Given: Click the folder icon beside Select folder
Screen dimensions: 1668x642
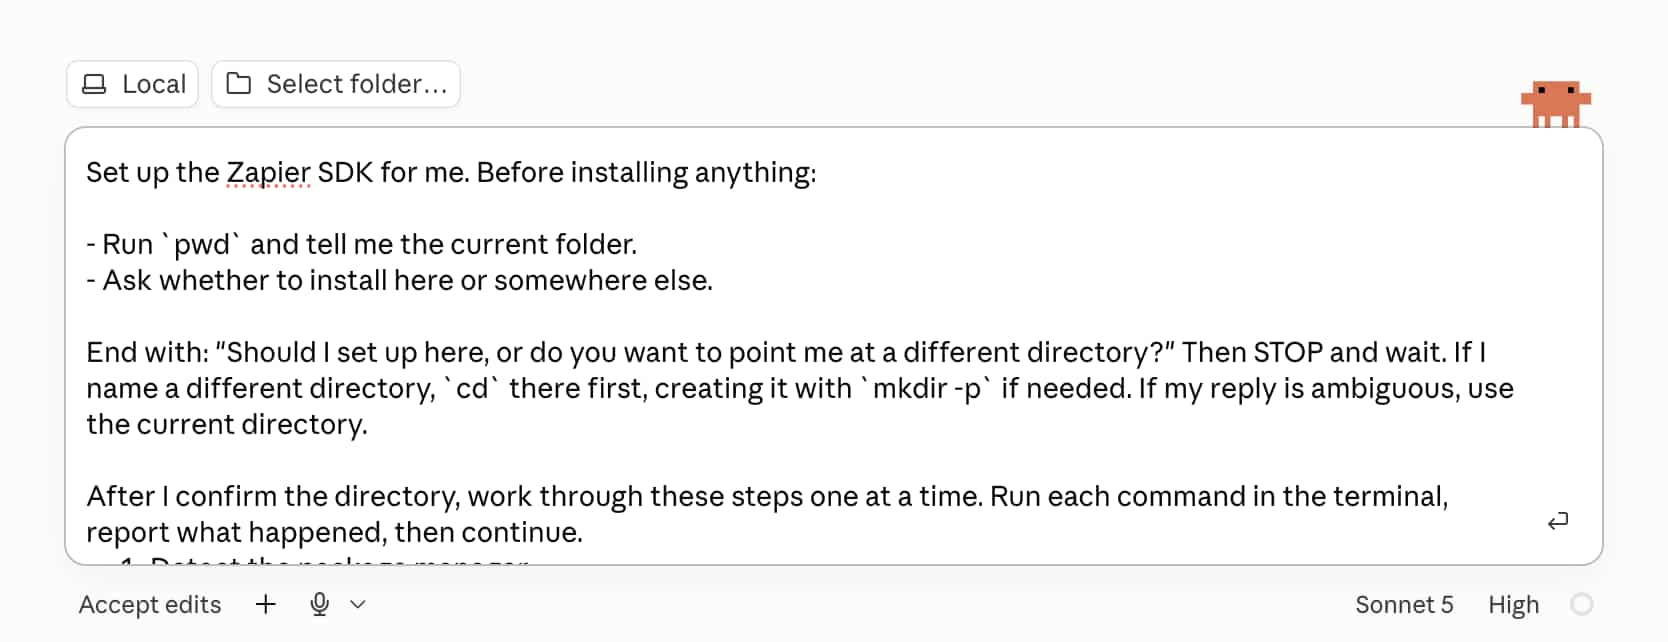Looking at the screenshot, I should 239,84.
